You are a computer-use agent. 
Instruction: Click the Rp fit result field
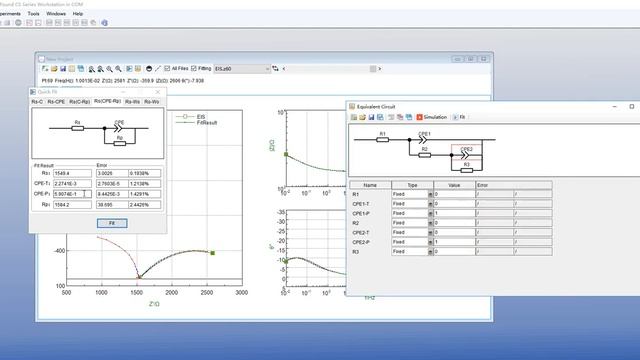coord(72,204)
